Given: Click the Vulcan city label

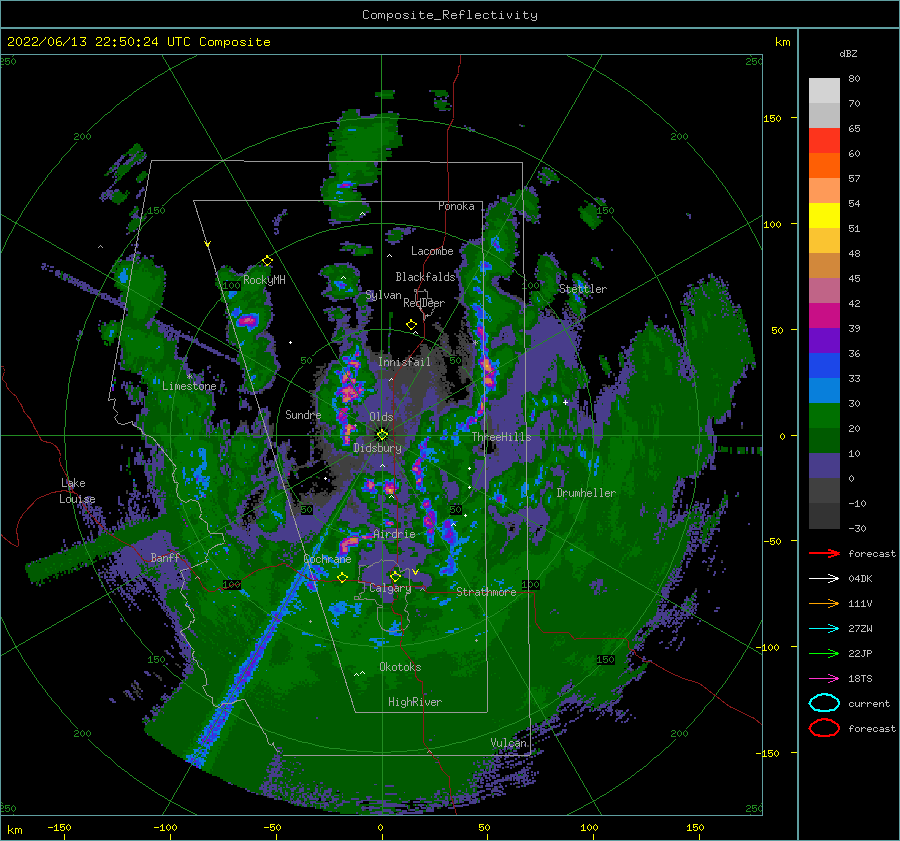Looking at the screenshot, I should point(509,743).
